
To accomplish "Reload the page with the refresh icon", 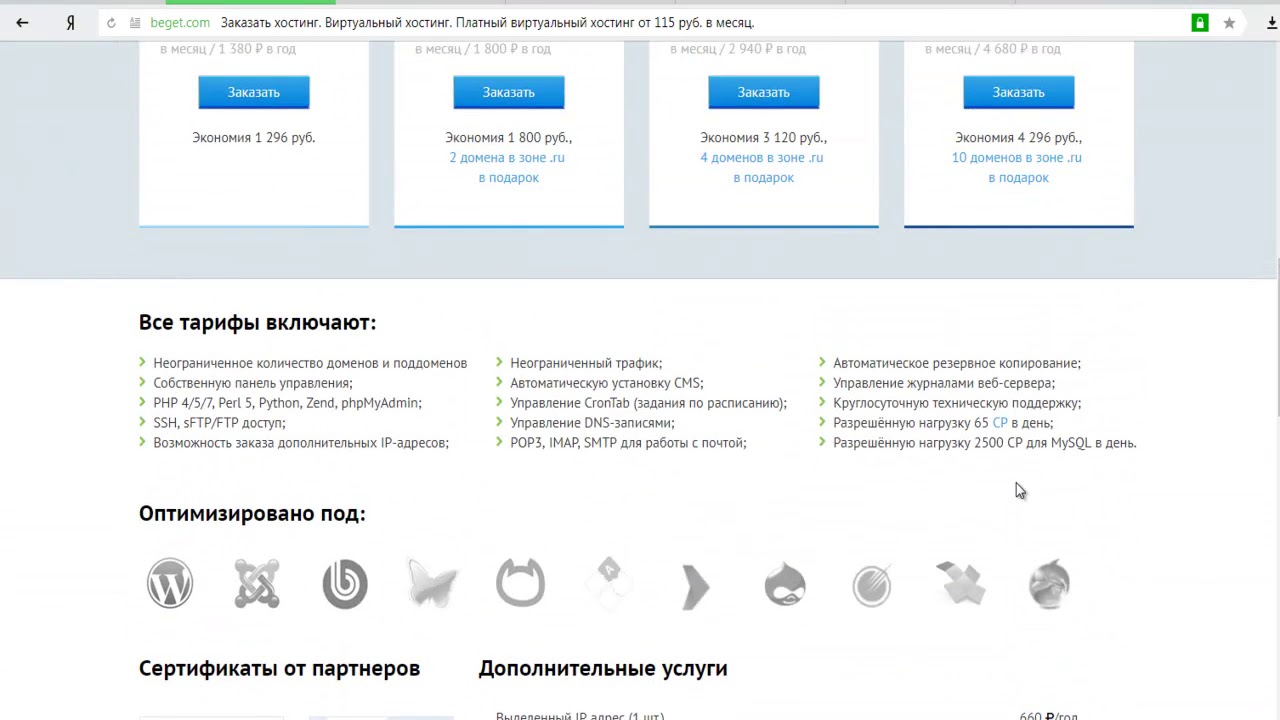I will click(x=111, y=23).
